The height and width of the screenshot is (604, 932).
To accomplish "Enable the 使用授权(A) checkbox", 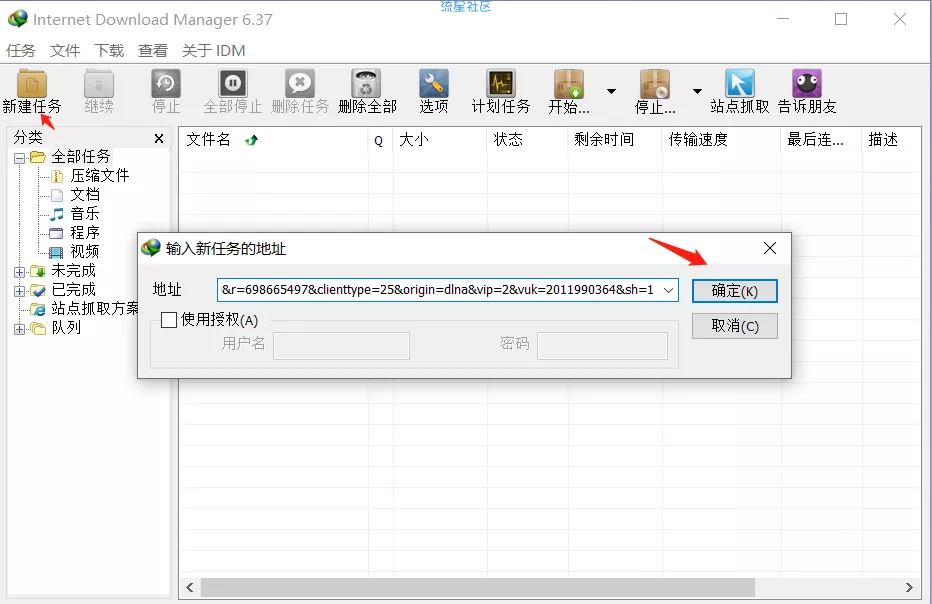I will (169, 320).
